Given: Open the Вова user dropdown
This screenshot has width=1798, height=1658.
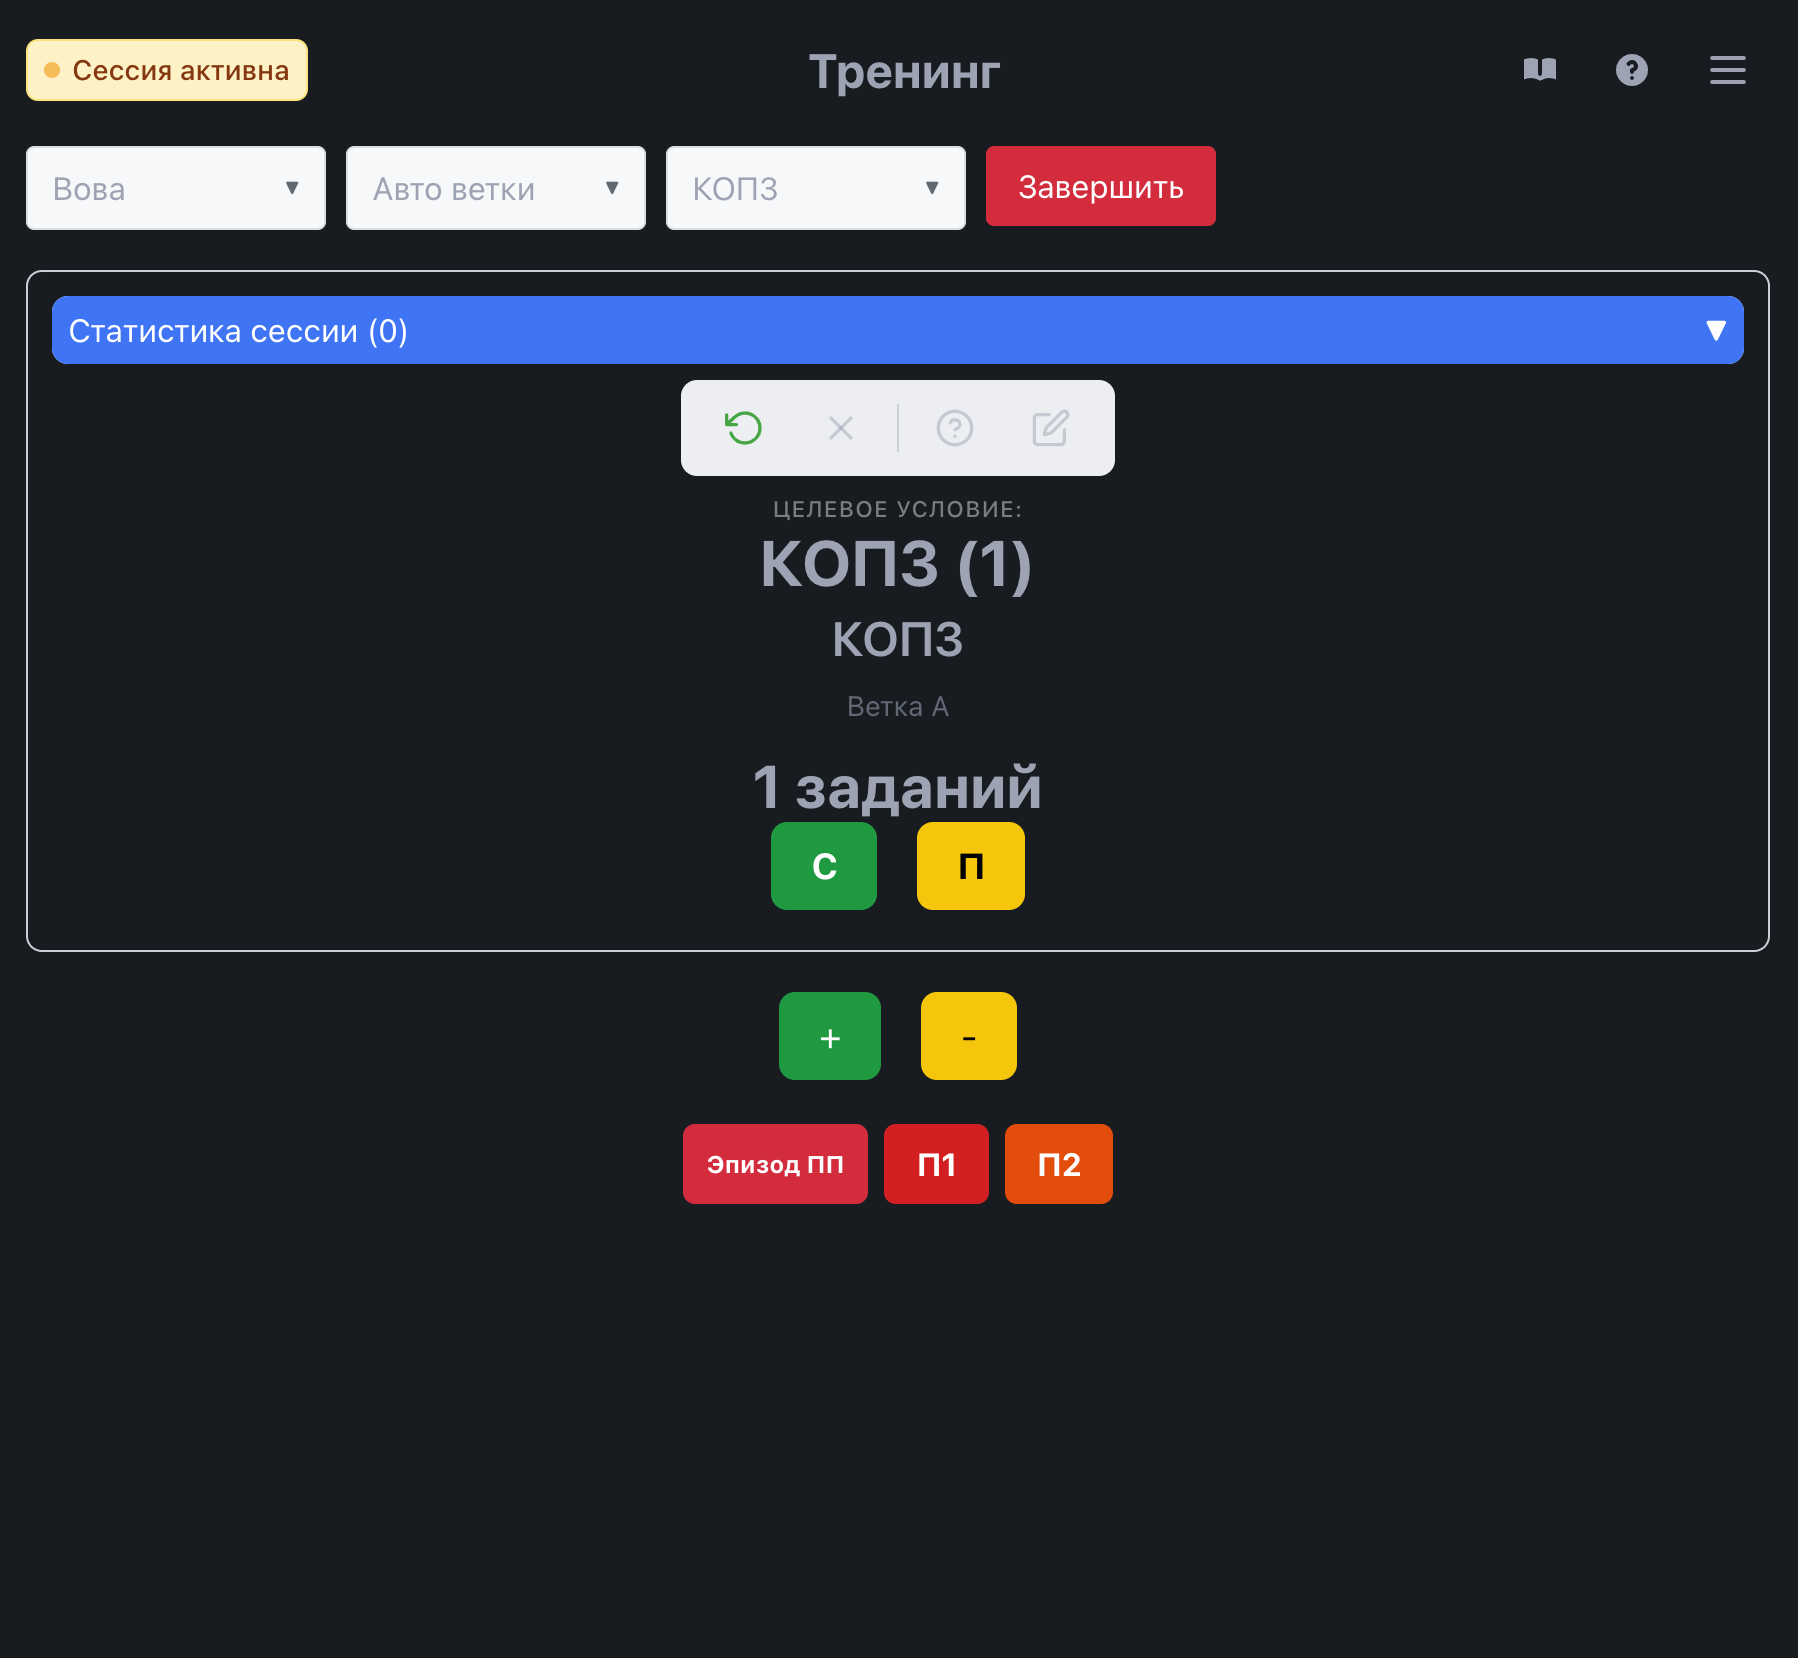Looking at the screenshot, I should click(x=176, y=188).
